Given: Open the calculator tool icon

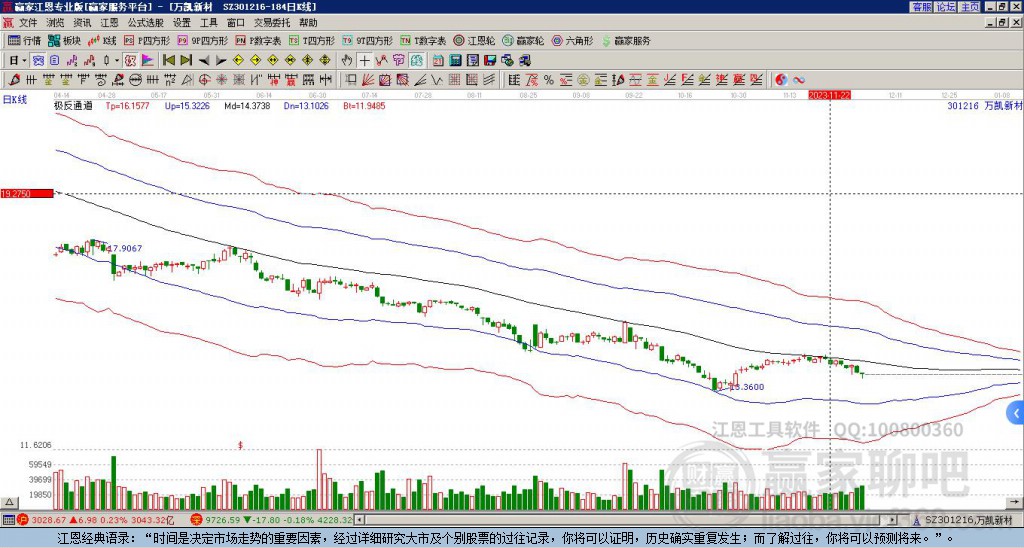Looking at the screenshot, I should pyautogui.click(x=455, y=61).
